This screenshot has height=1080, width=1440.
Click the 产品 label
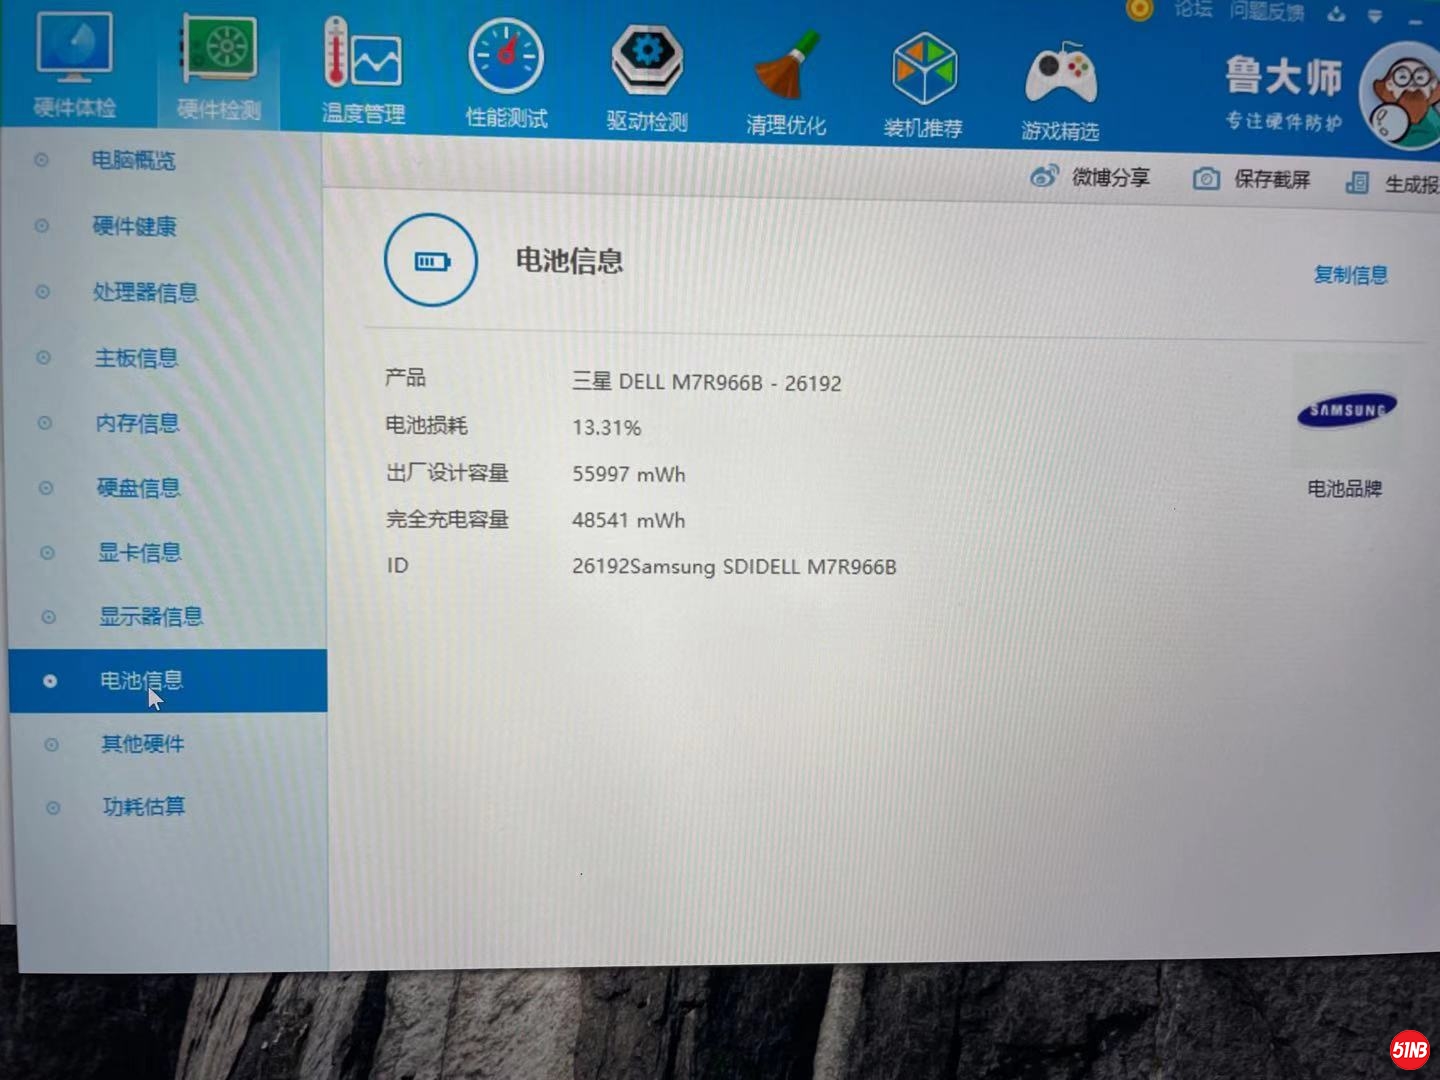pos(406,378)
